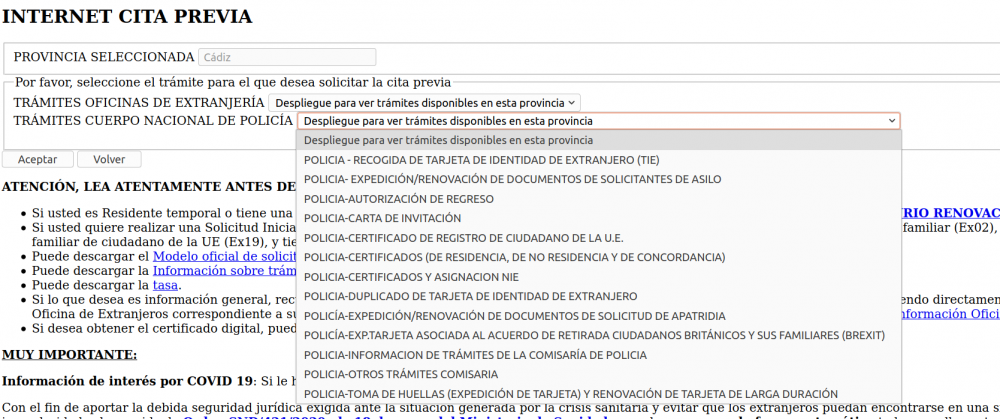Open the 'tasa' download link

165,285
